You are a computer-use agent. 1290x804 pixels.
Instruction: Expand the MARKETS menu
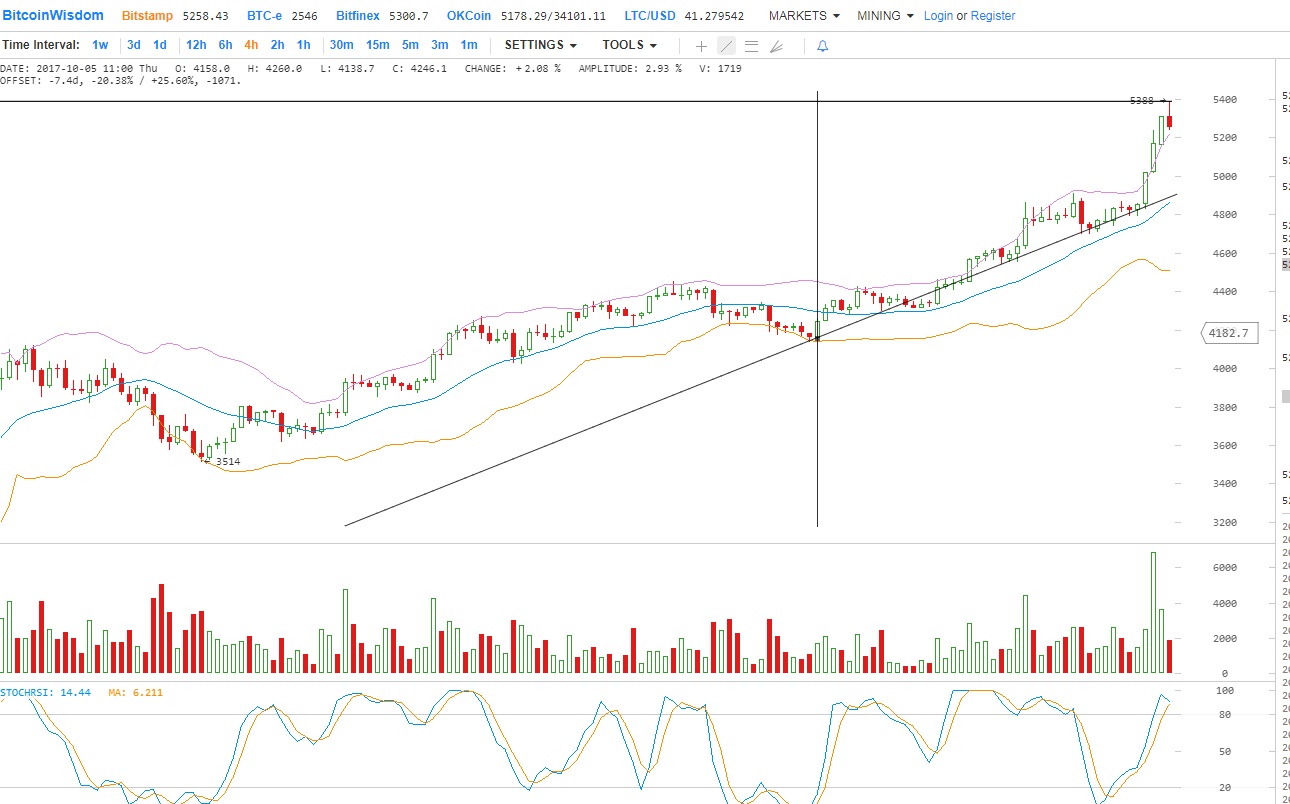pyautogui.click(x=803, y=16)
